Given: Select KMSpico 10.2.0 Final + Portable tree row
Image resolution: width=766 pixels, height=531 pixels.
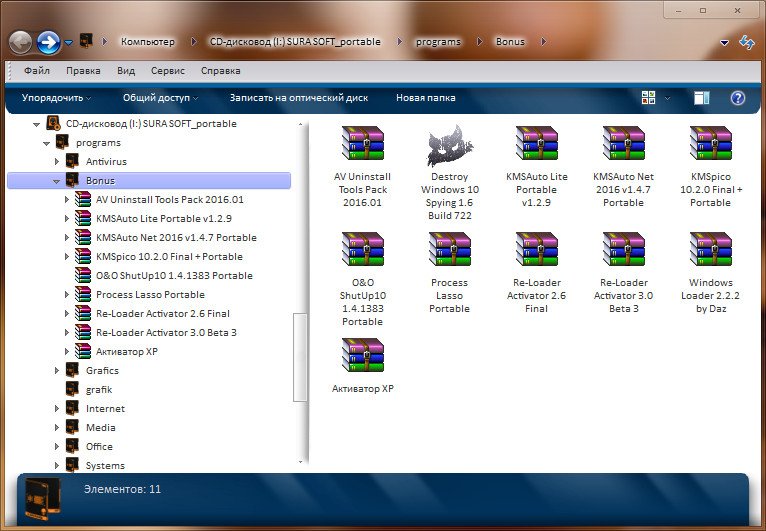Looking at the screenshot, I should 169,256.
